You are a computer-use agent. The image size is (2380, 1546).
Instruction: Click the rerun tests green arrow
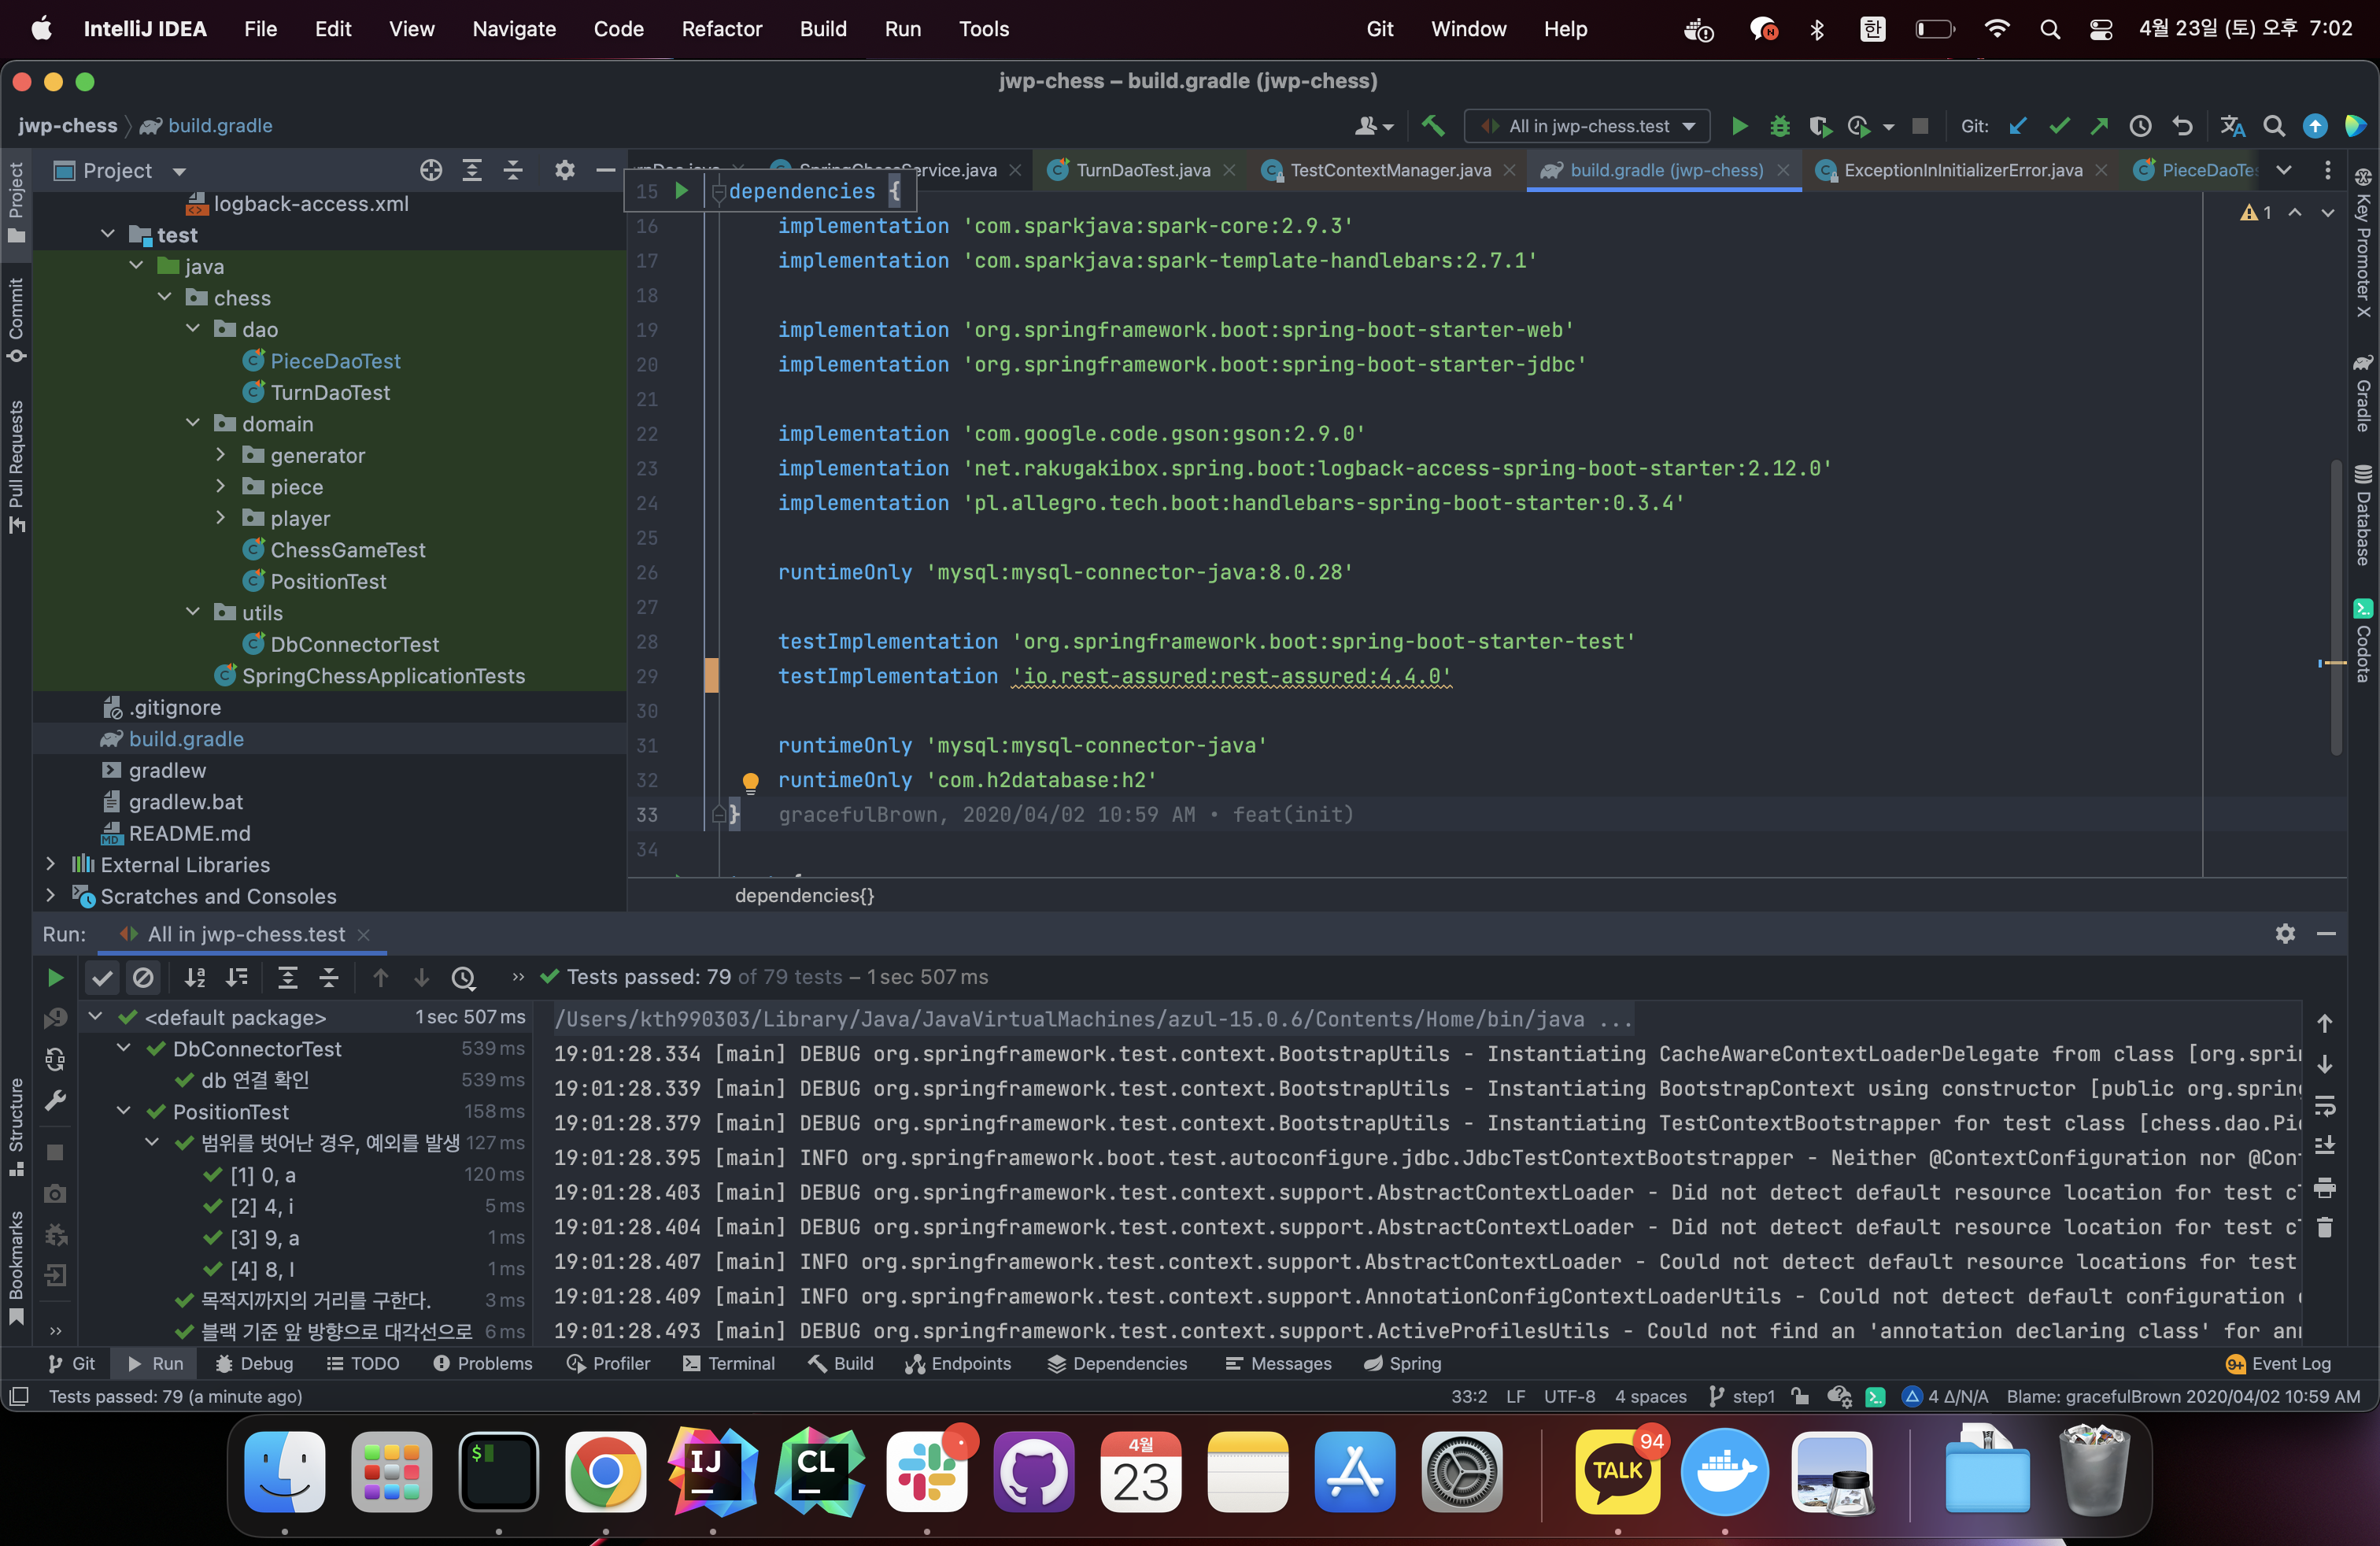click(x=56, y=977)
